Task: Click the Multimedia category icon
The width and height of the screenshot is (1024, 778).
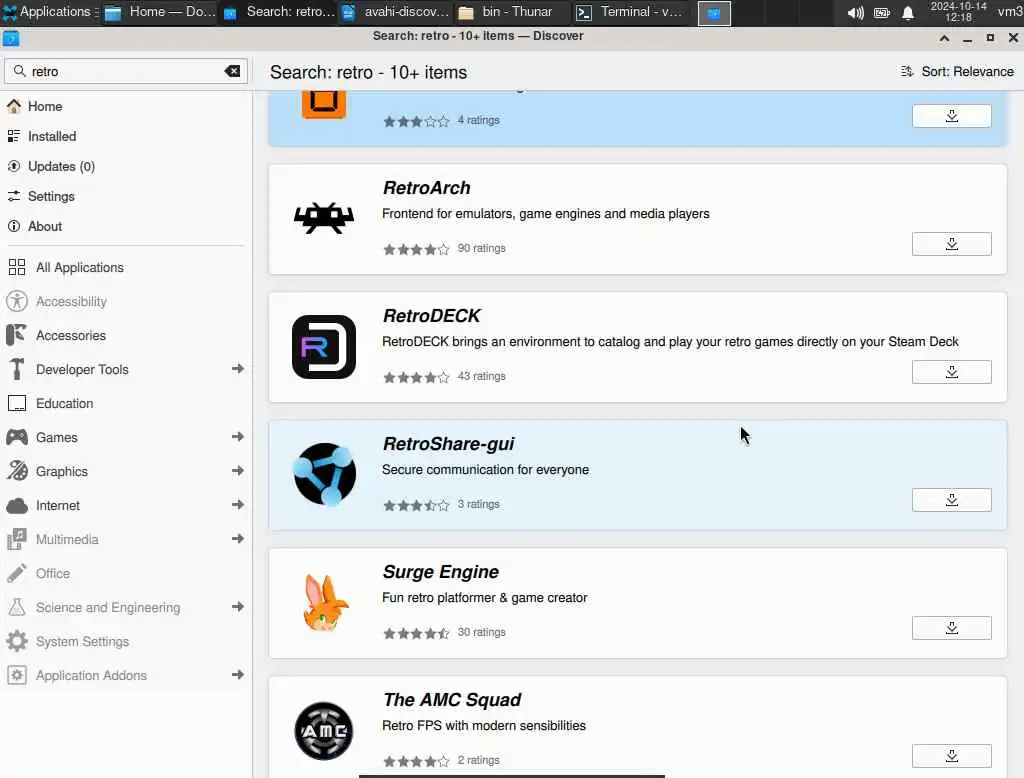Action: (17, 539)
